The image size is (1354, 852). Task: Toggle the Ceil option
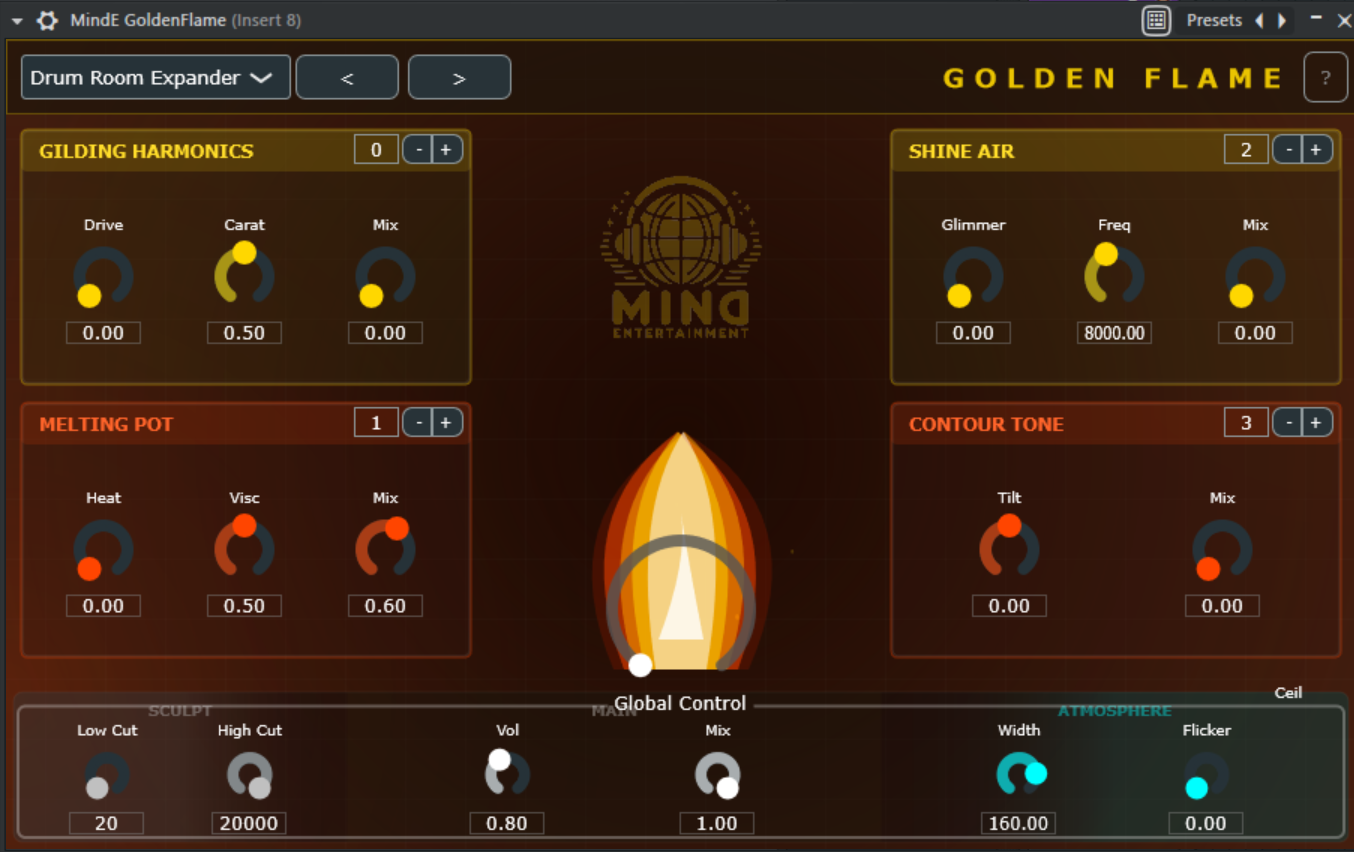click(x=1289, y=692)
